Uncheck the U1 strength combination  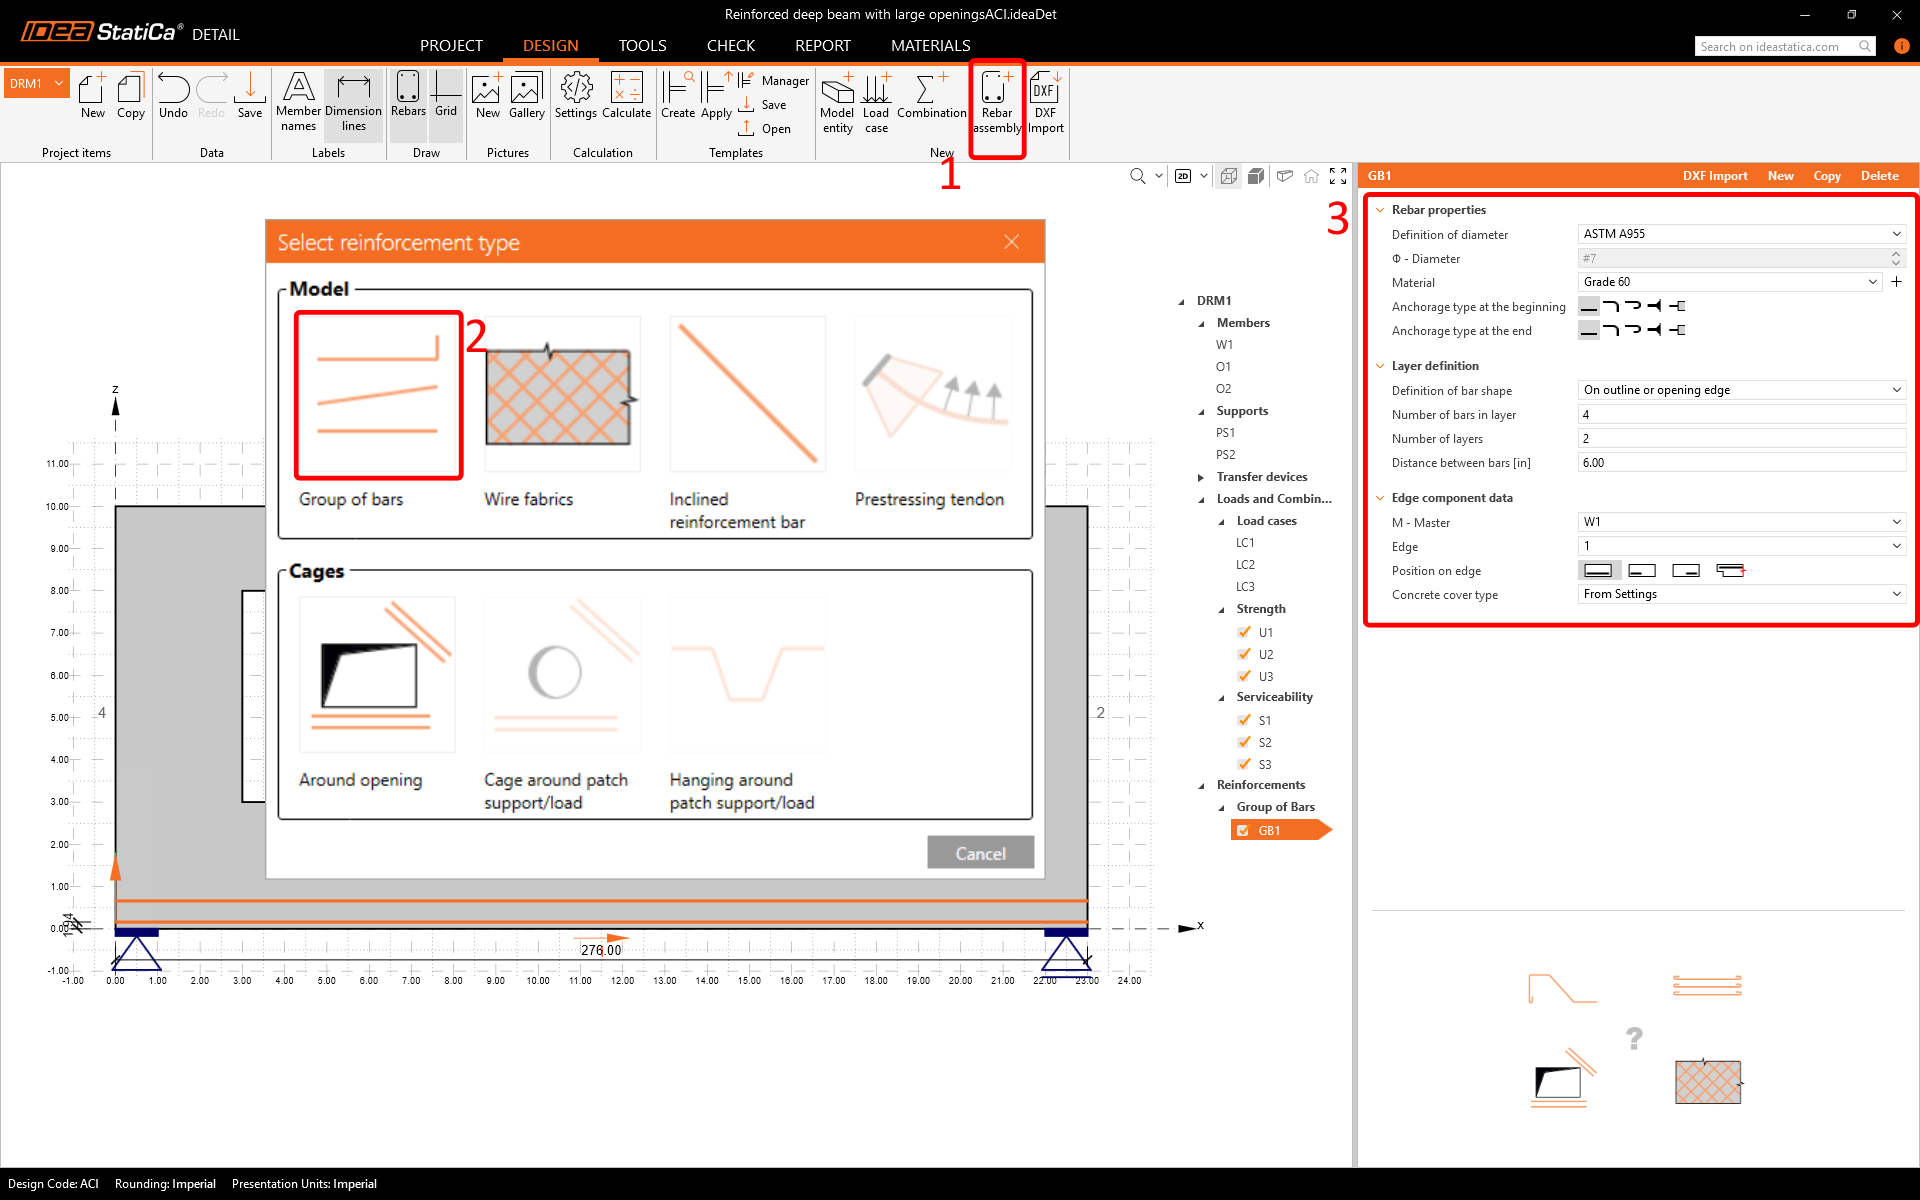point(1244,632)
